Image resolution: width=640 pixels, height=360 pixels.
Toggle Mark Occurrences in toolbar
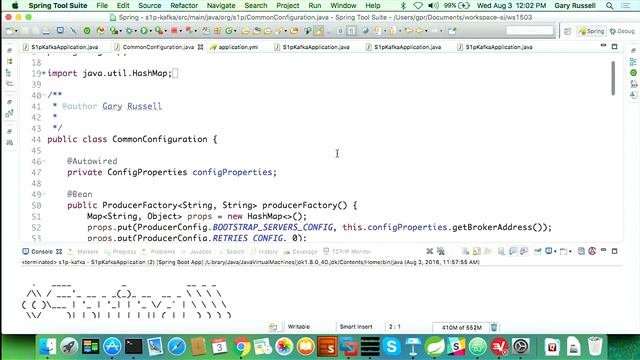pyautogui.click(x=318, y=31)
